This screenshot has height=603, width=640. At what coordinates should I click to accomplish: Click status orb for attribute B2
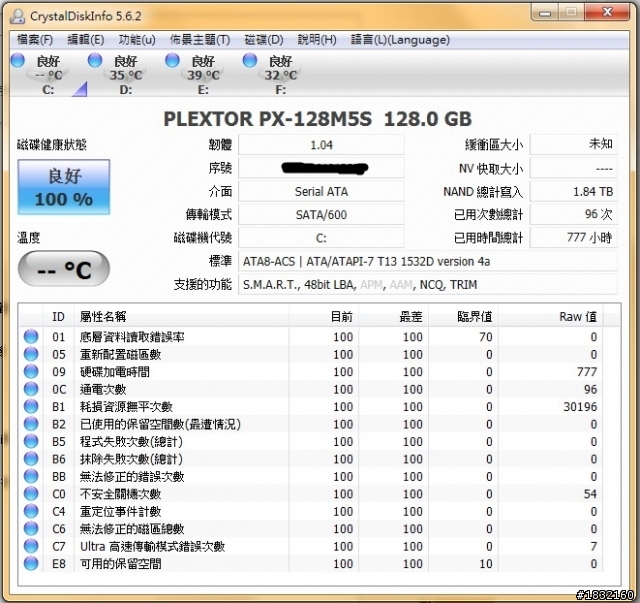pyautogui.click(x=31, y=424)
